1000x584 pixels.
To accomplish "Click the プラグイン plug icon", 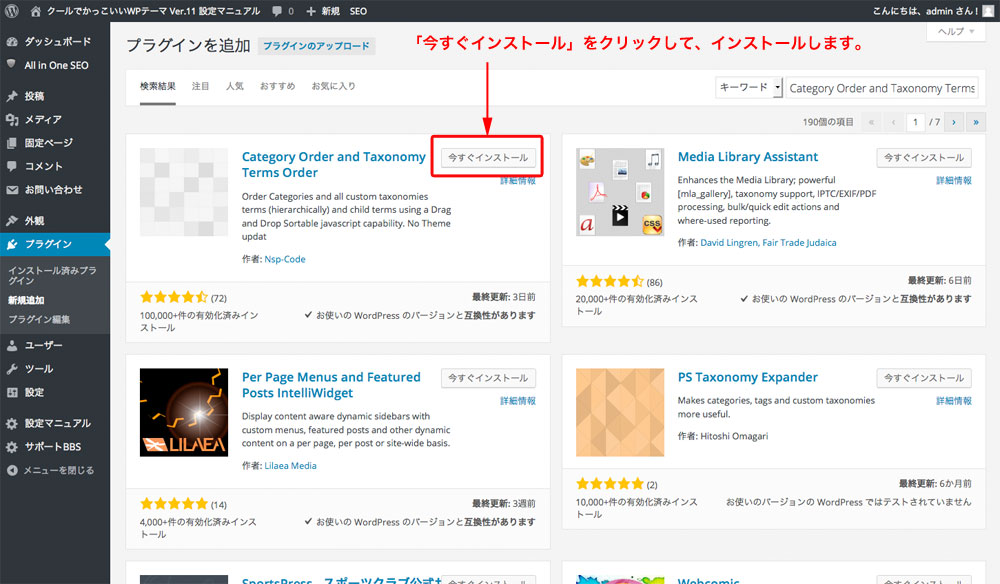I will point(11,244).
